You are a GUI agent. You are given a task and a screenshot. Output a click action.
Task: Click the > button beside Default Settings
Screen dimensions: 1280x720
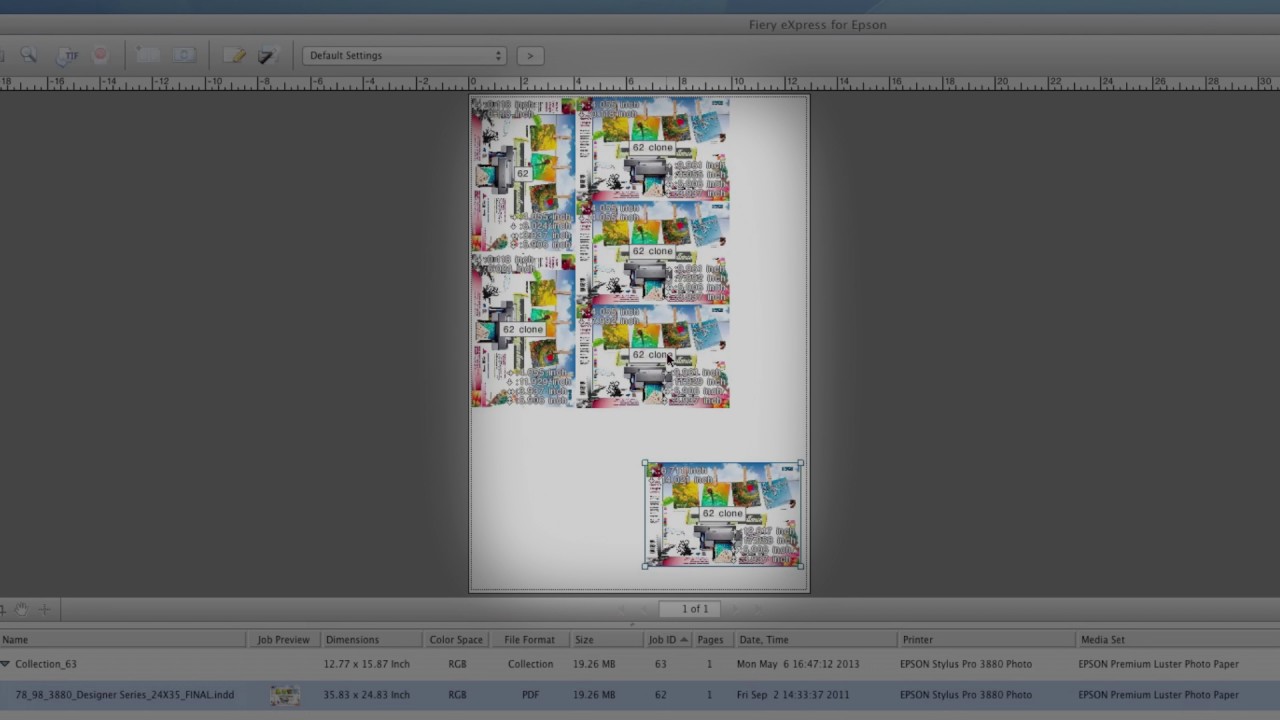530,56
